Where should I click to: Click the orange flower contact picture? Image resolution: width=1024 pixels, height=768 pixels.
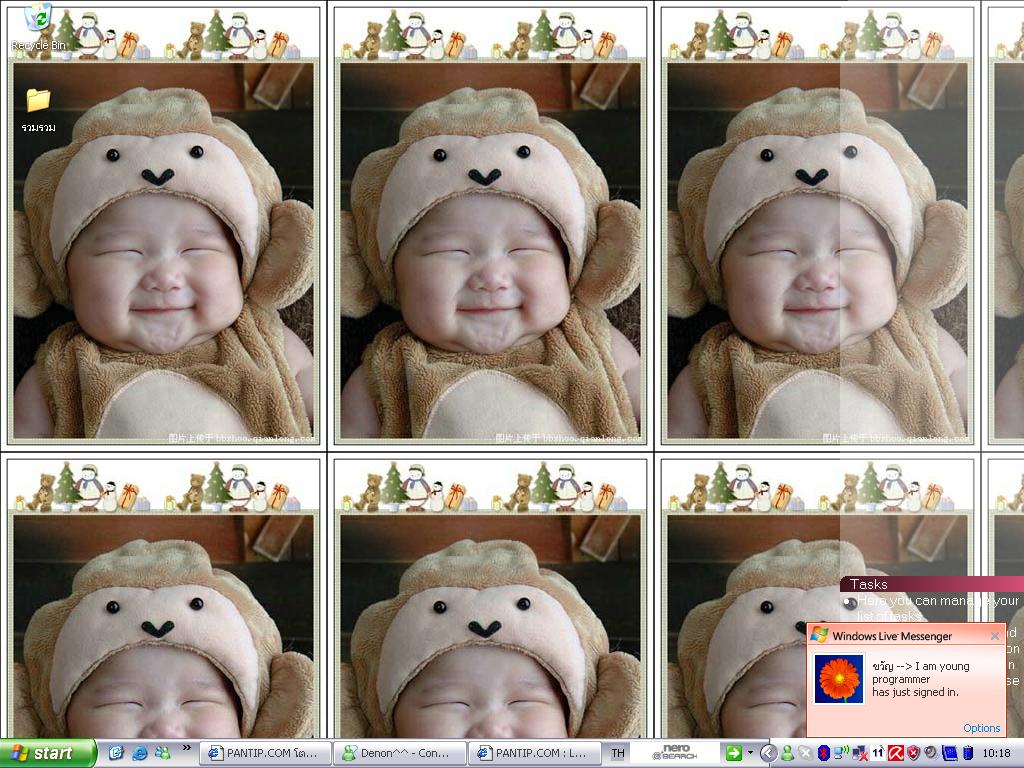(839, 679)
